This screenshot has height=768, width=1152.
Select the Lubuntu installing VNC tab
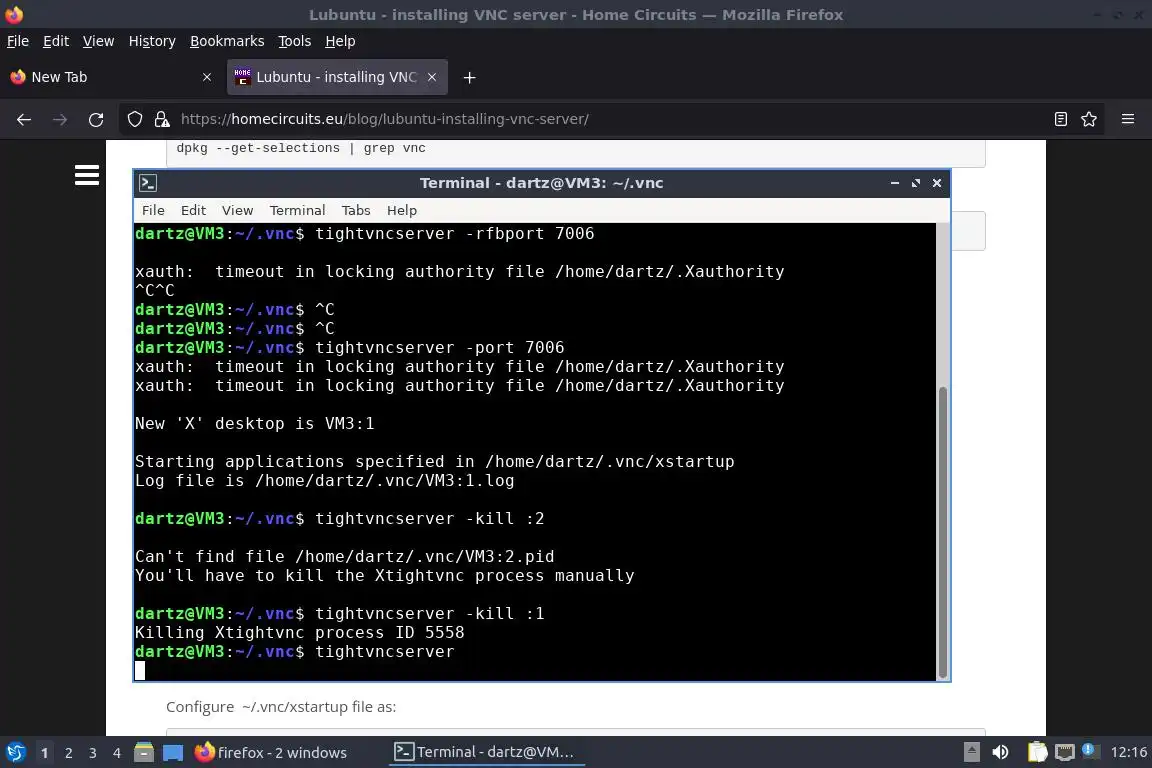tap(337, 77)
